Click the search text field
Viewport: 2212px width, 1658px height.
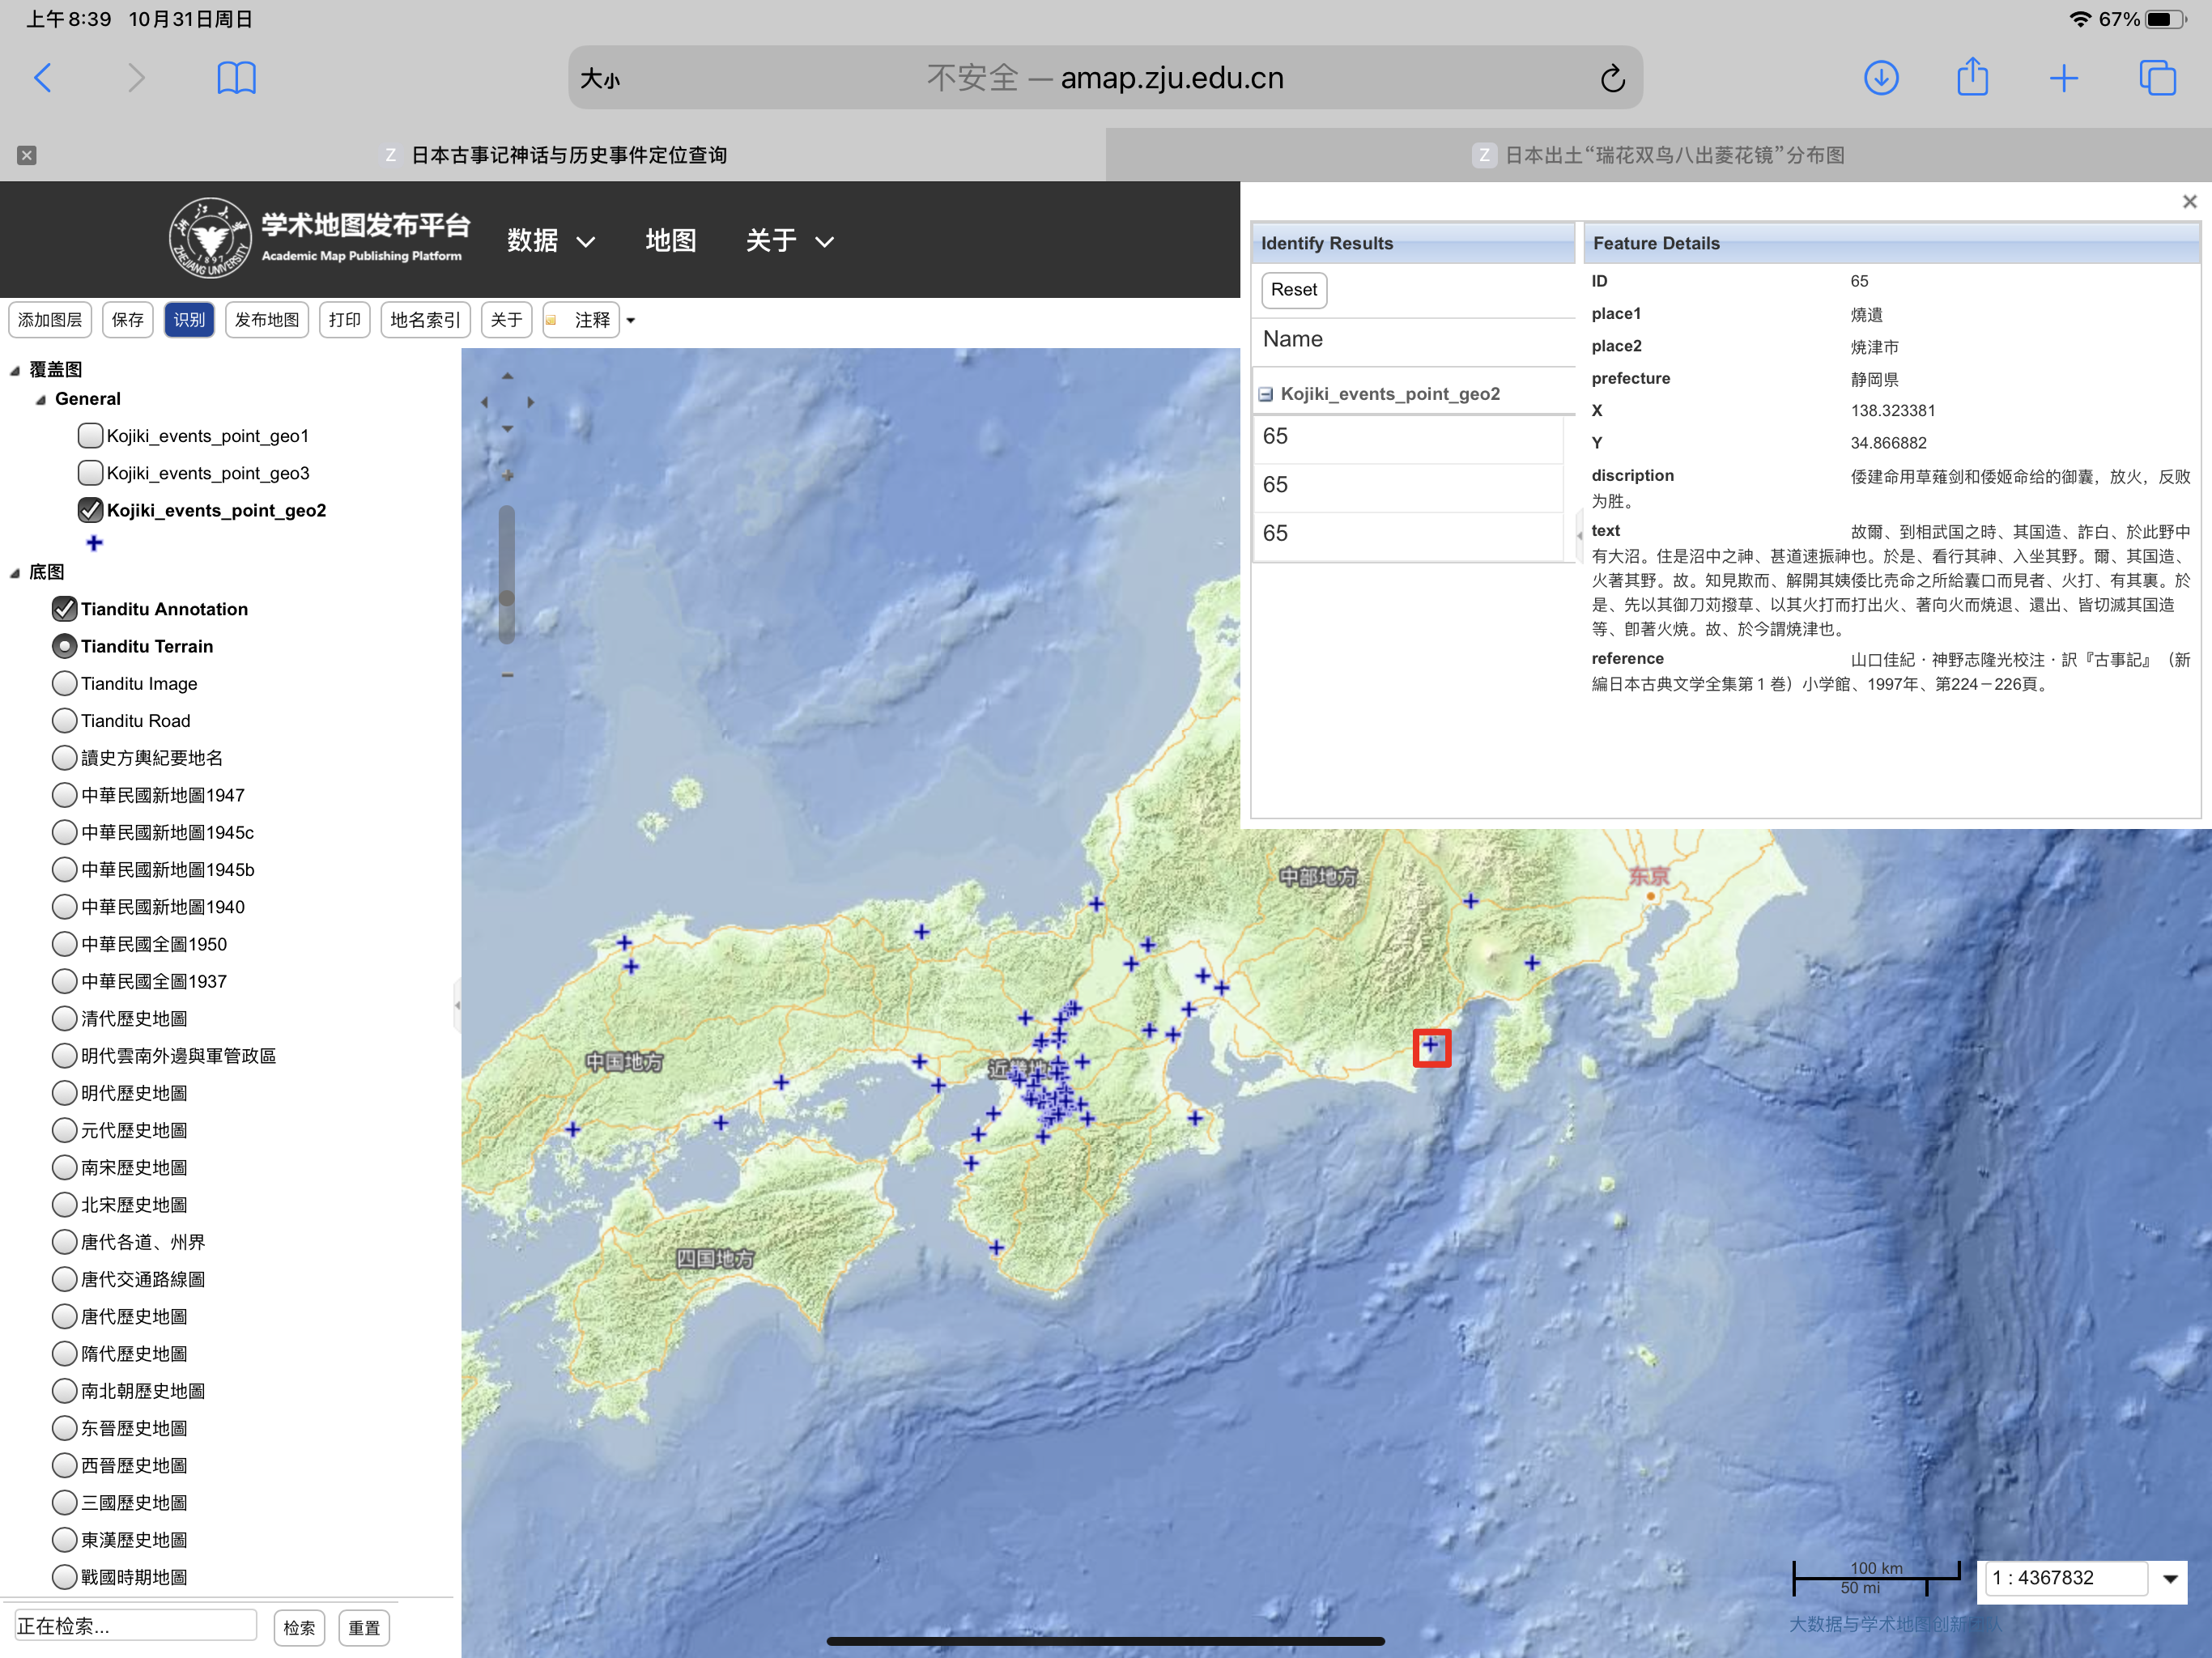pos(135,1625)
